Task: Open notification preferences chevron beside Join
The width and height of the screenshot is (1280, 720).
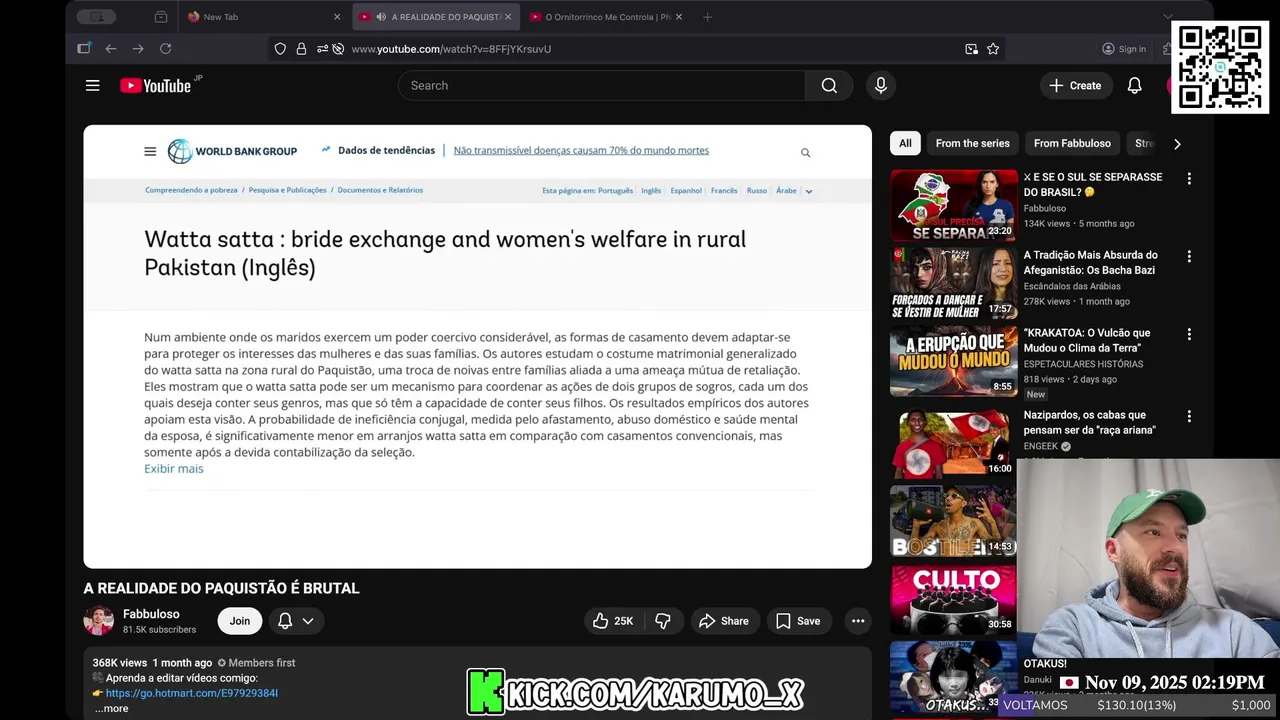Action: point(307,621)
